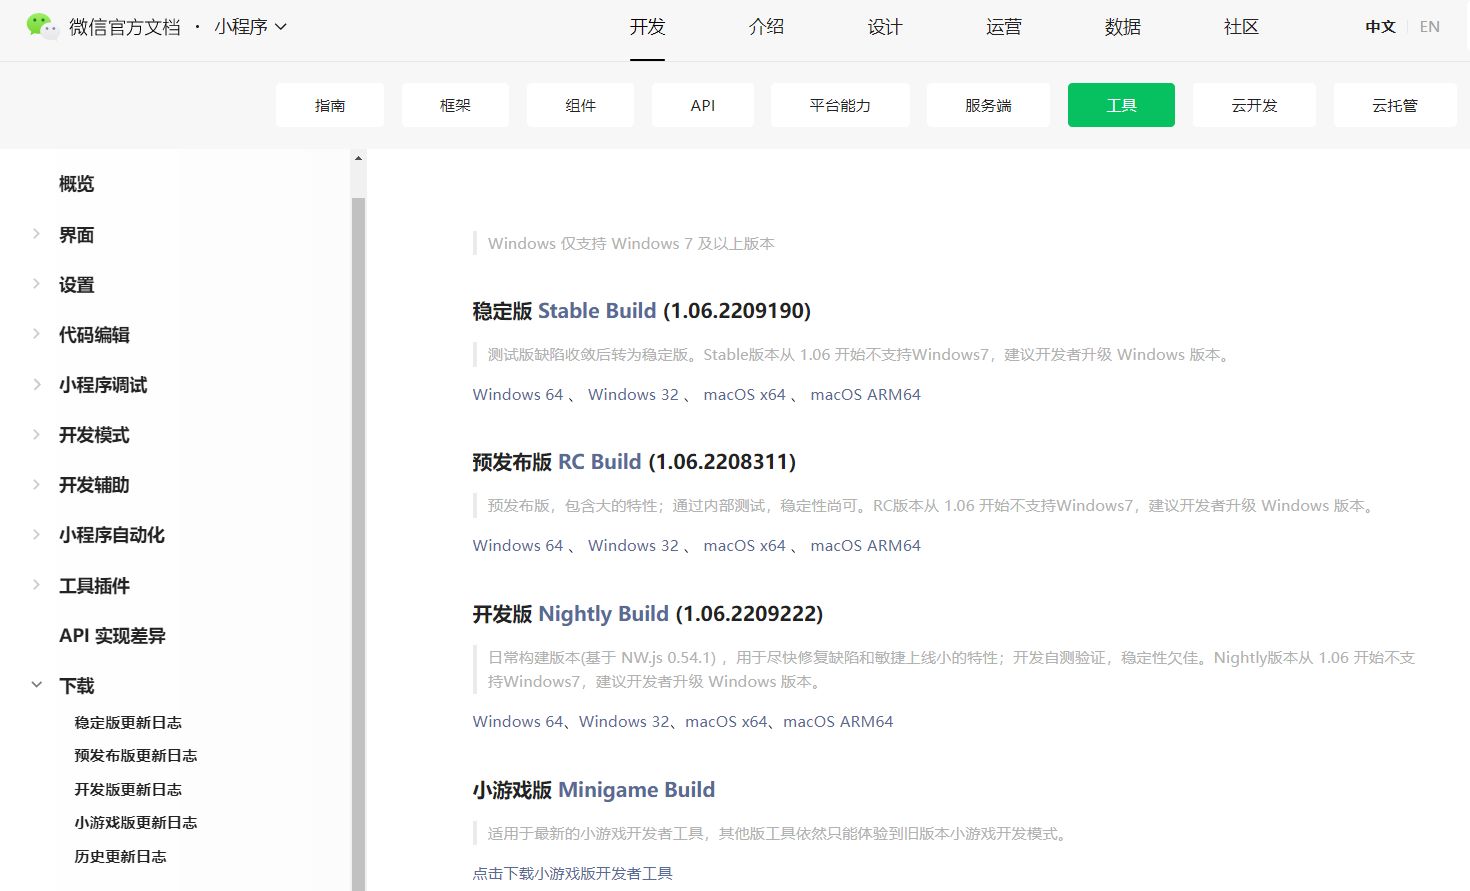Open the 服务端 section button
Viewport: 1470px width, 891px height.
coord(988,105)
